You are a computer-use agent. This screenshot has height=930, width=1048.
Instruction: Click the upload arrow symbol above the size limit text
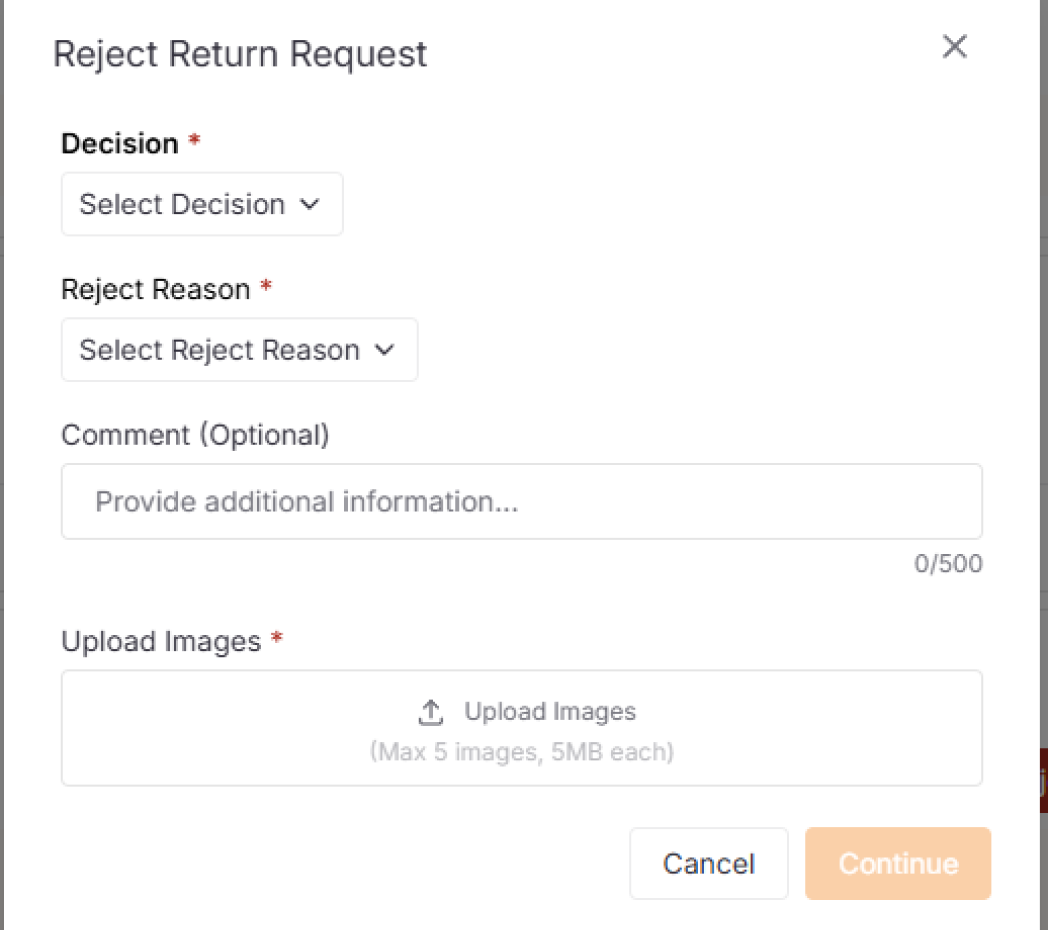tap(430, 711)
